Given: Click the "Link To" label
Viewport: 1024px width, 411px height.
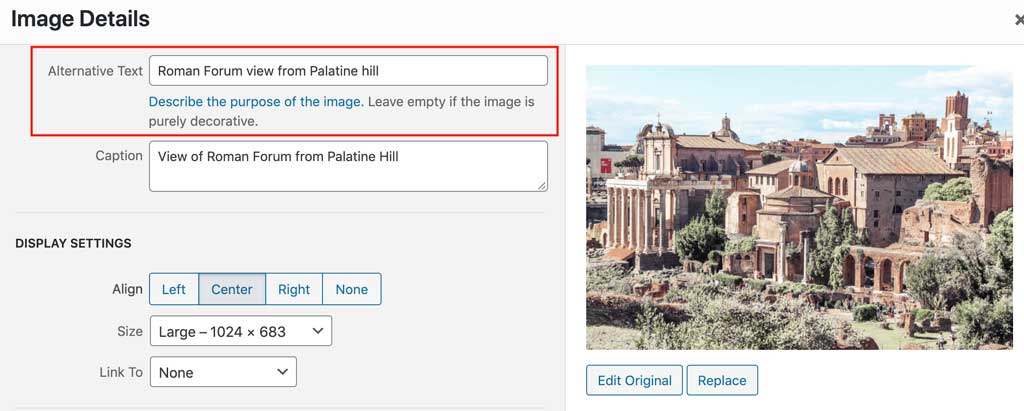Looking at the screenshot, I should (121, 372).
